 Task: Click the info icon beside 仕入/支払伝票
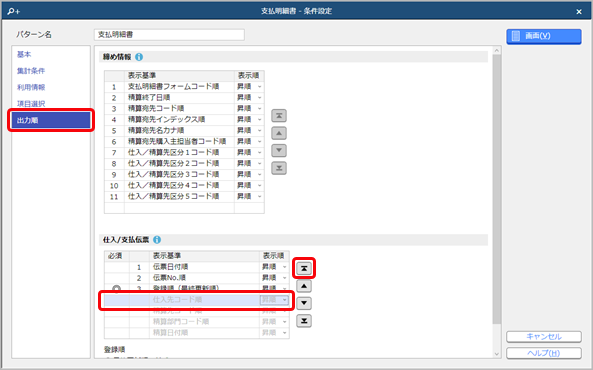click(x=157, y=239)
